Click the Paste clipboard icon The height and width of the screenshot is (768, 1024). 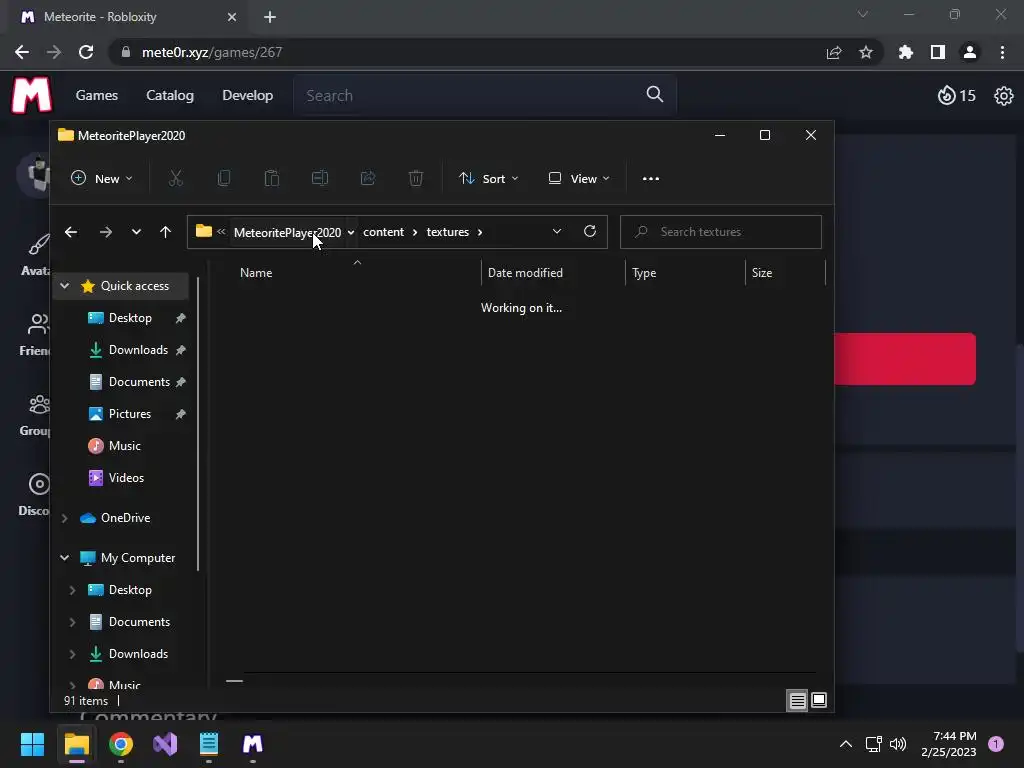tap(272, 178)
